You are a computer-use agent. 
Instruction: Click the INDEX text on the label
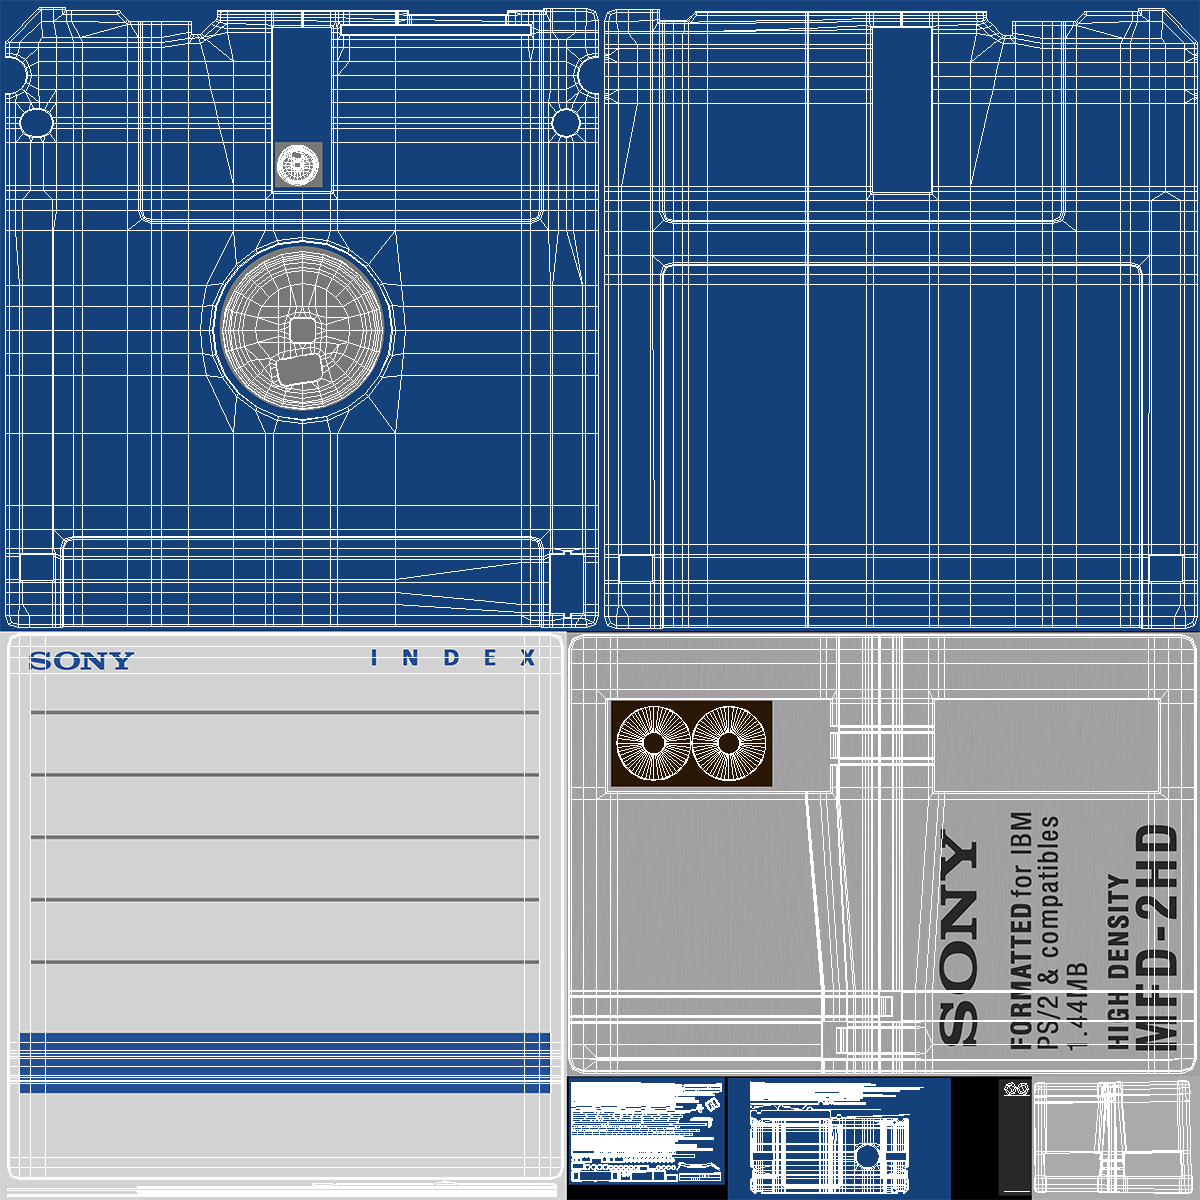(x=453, y=658)
